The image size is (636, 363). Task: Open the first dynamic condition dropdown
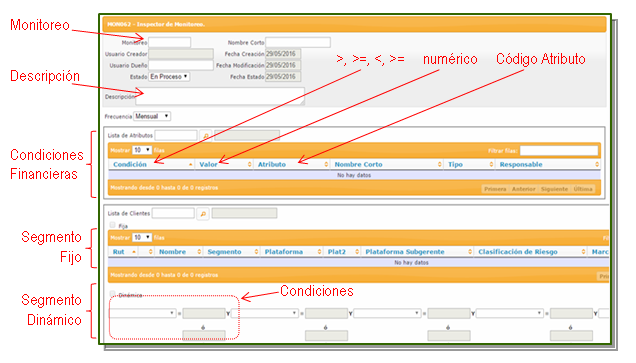coord(142,313)
